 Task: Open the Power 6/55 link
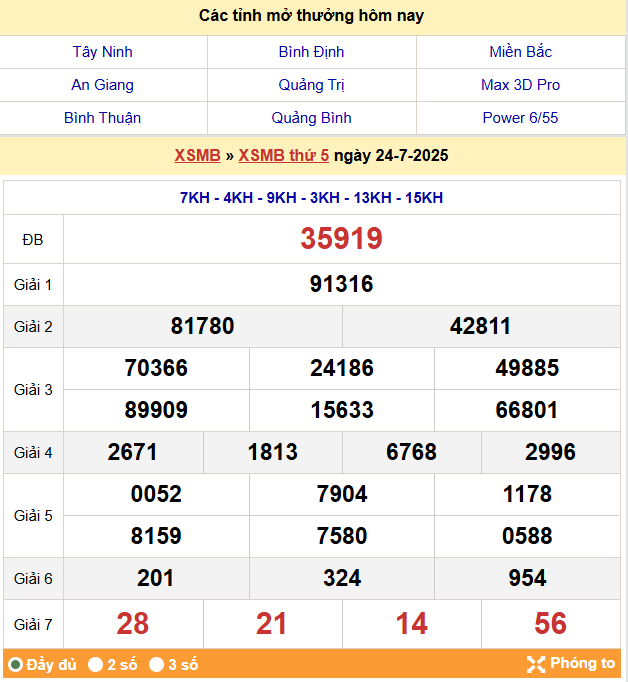pos(521,118)
